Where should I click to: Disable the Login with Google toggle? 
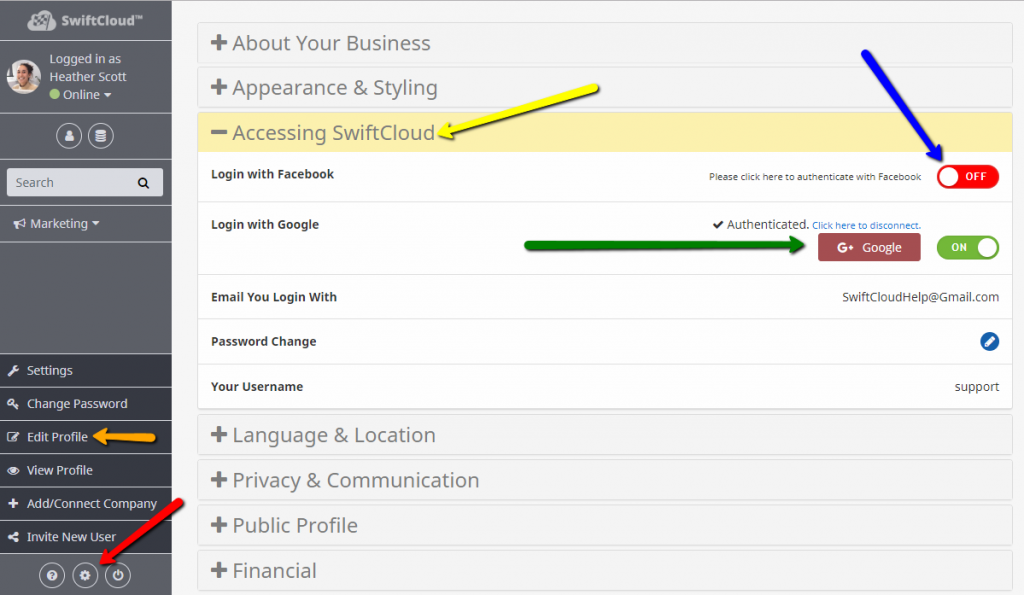tap(967, 247)
